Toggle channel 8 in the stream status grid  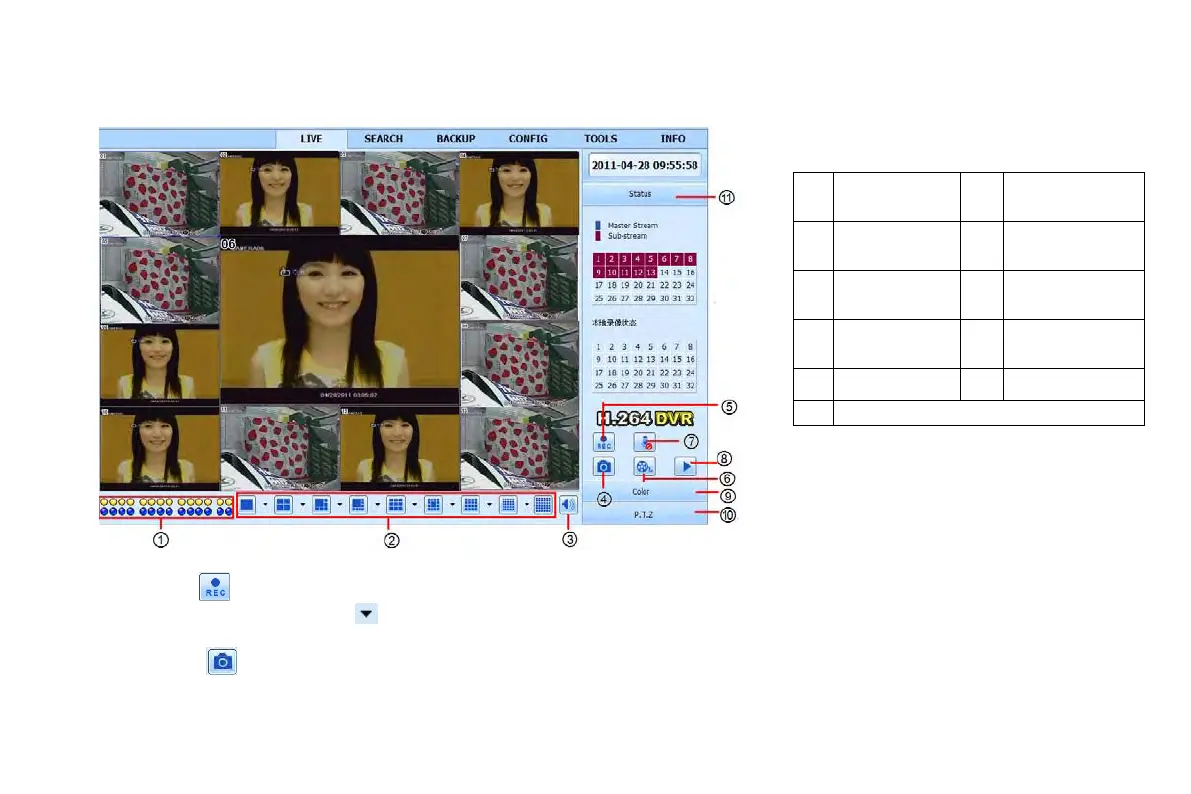[x=690, y=260]
